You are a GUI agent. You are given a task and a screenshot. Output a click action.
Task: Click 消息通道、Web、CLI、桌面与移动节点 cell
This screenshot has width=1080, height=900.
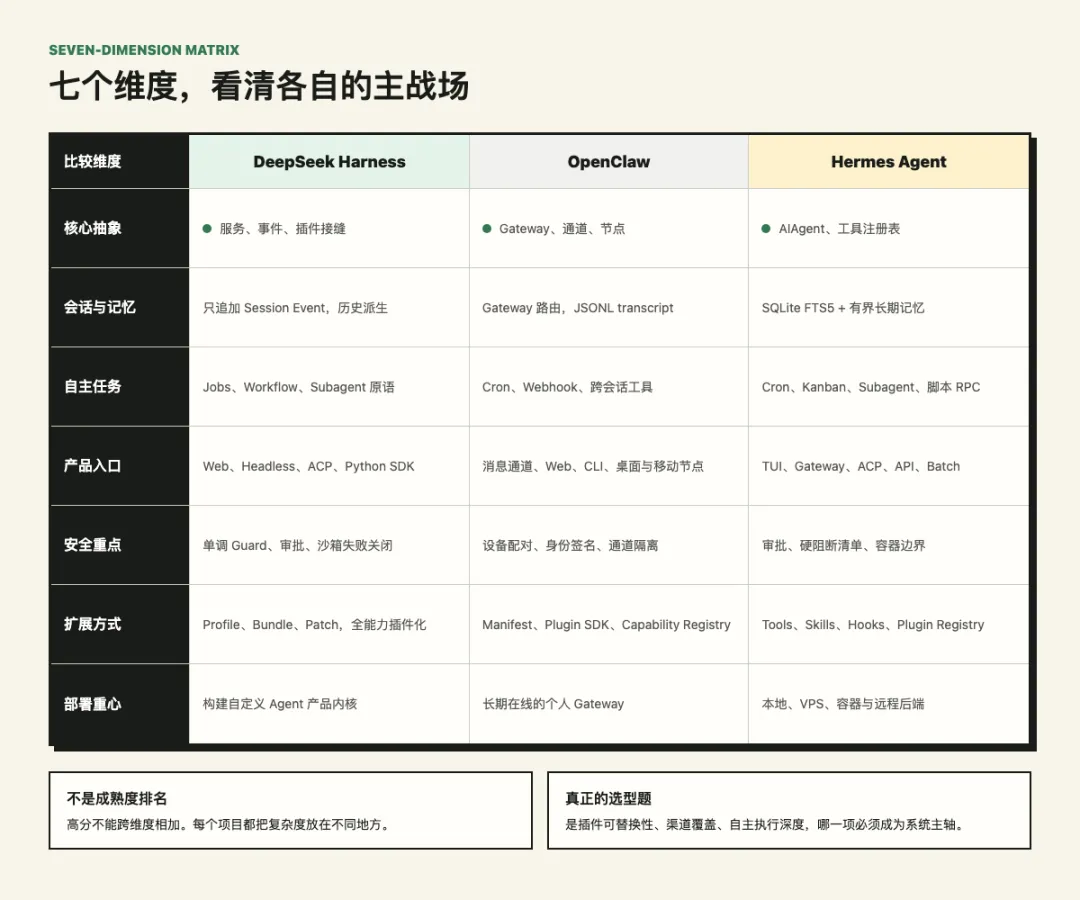coord(609,466)
